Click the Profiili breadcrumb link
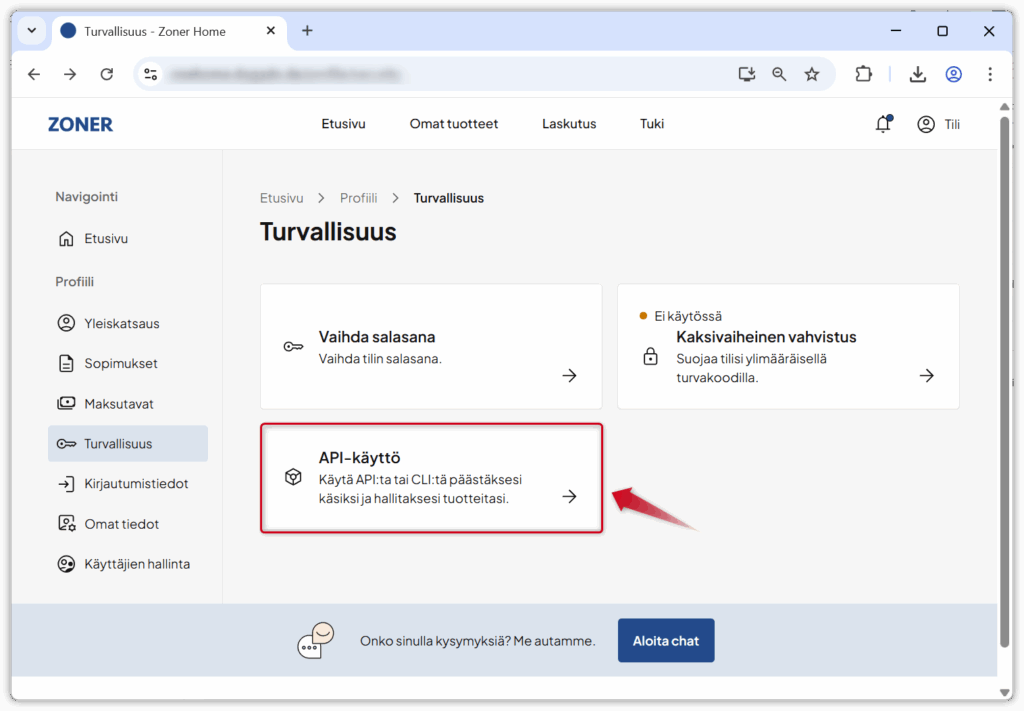1024x711 pixels. coord(358,197)
